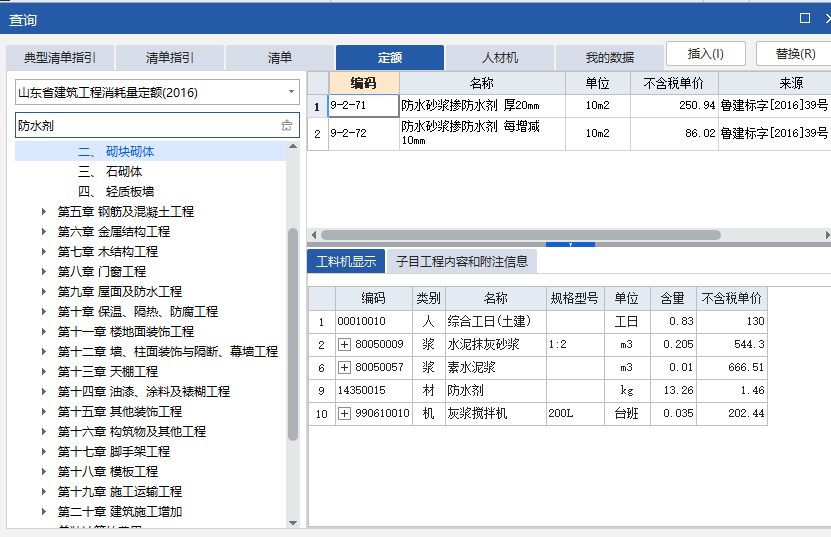Click upper table 名称 column header
This screenshot has width=831, height=537.
point(482,83)
